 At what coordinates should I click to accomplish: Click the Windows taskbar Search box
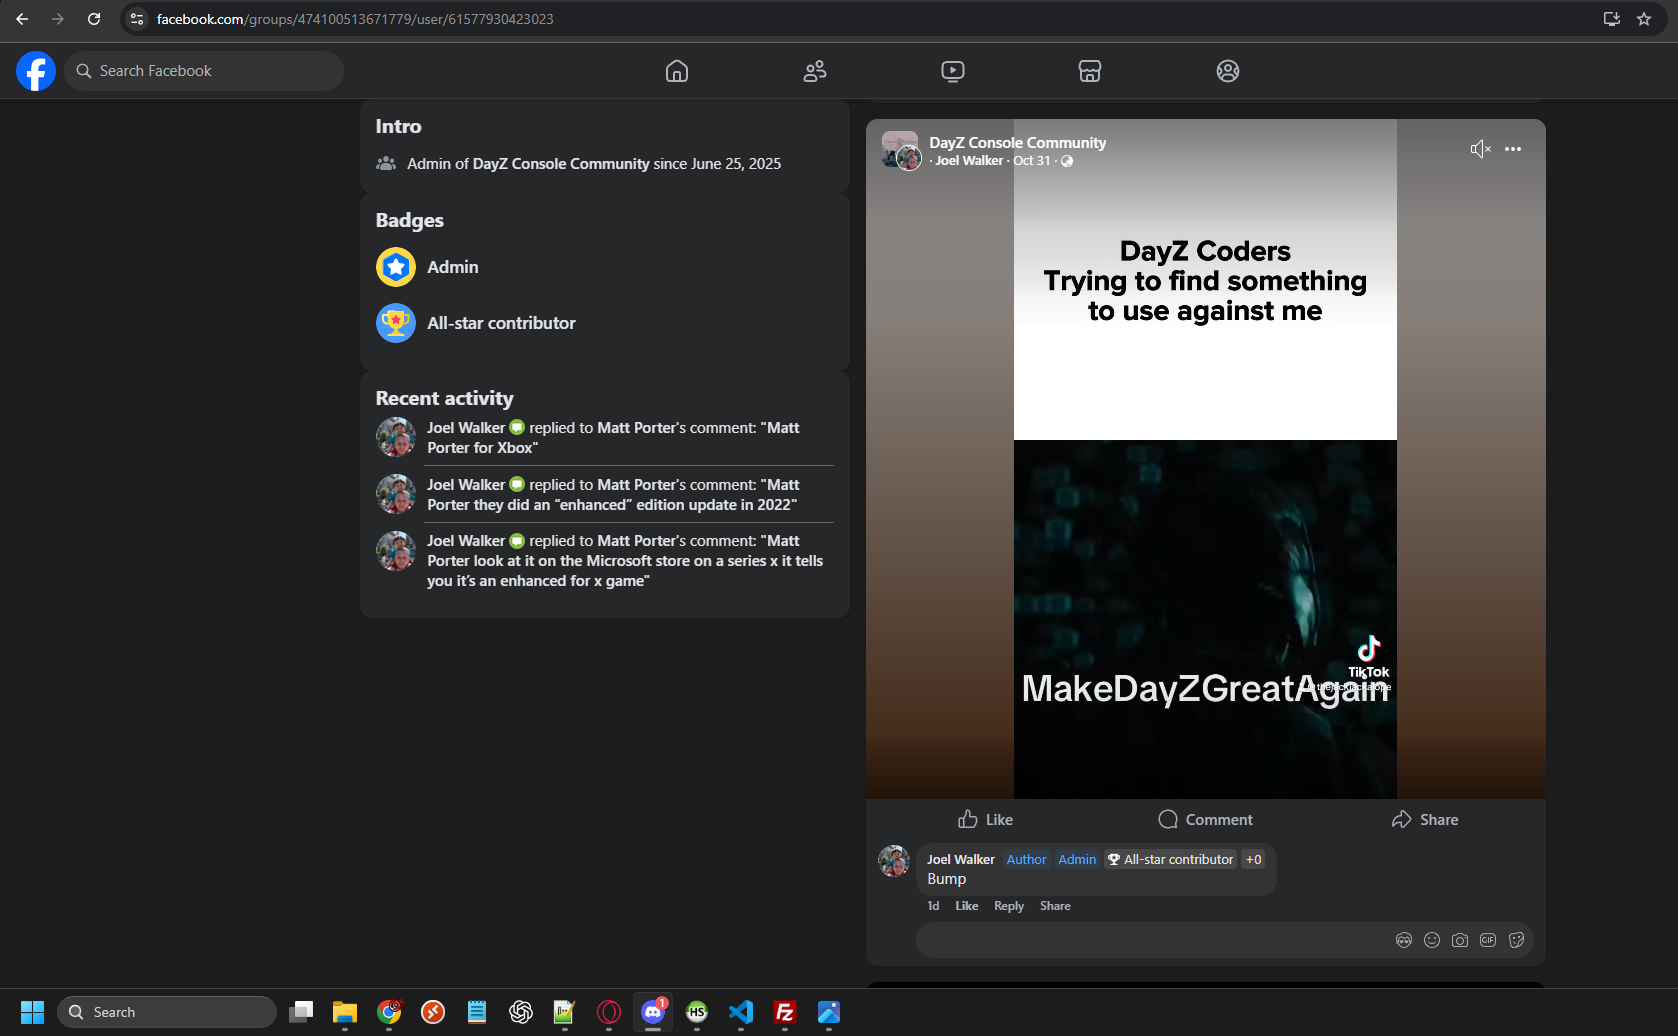(167, 1012)
